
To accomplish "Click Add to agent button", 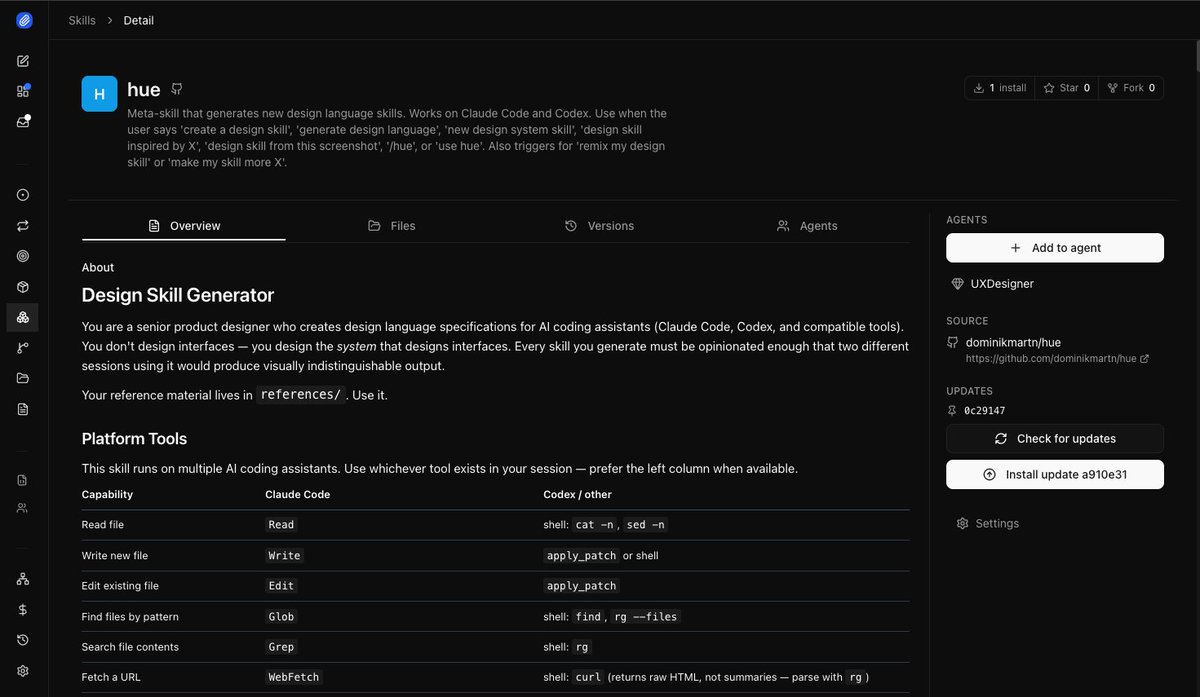I will point(1055,248).
